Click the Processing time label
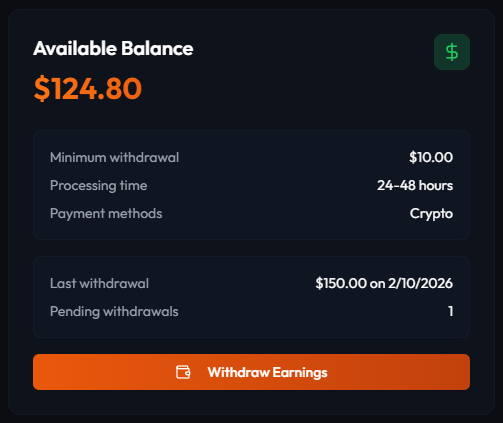 point(99,186)
